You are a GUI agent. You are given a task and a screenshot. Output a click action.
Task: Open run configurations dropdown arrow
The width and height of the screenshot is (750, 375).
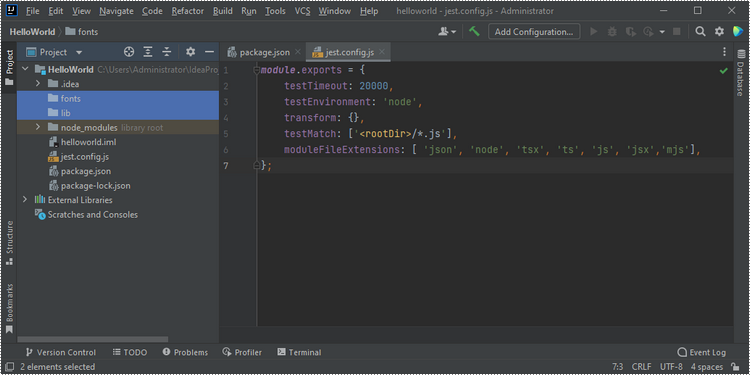[662, 32]
